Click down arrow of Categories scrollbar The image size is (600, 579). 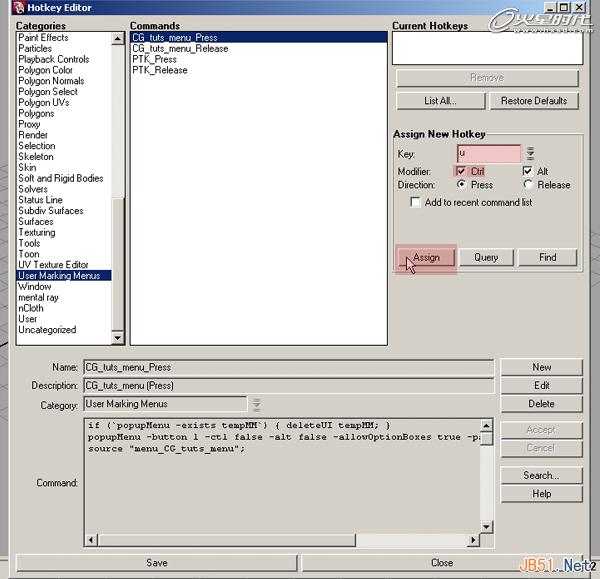pyautogui.click(x=117, y=338)
